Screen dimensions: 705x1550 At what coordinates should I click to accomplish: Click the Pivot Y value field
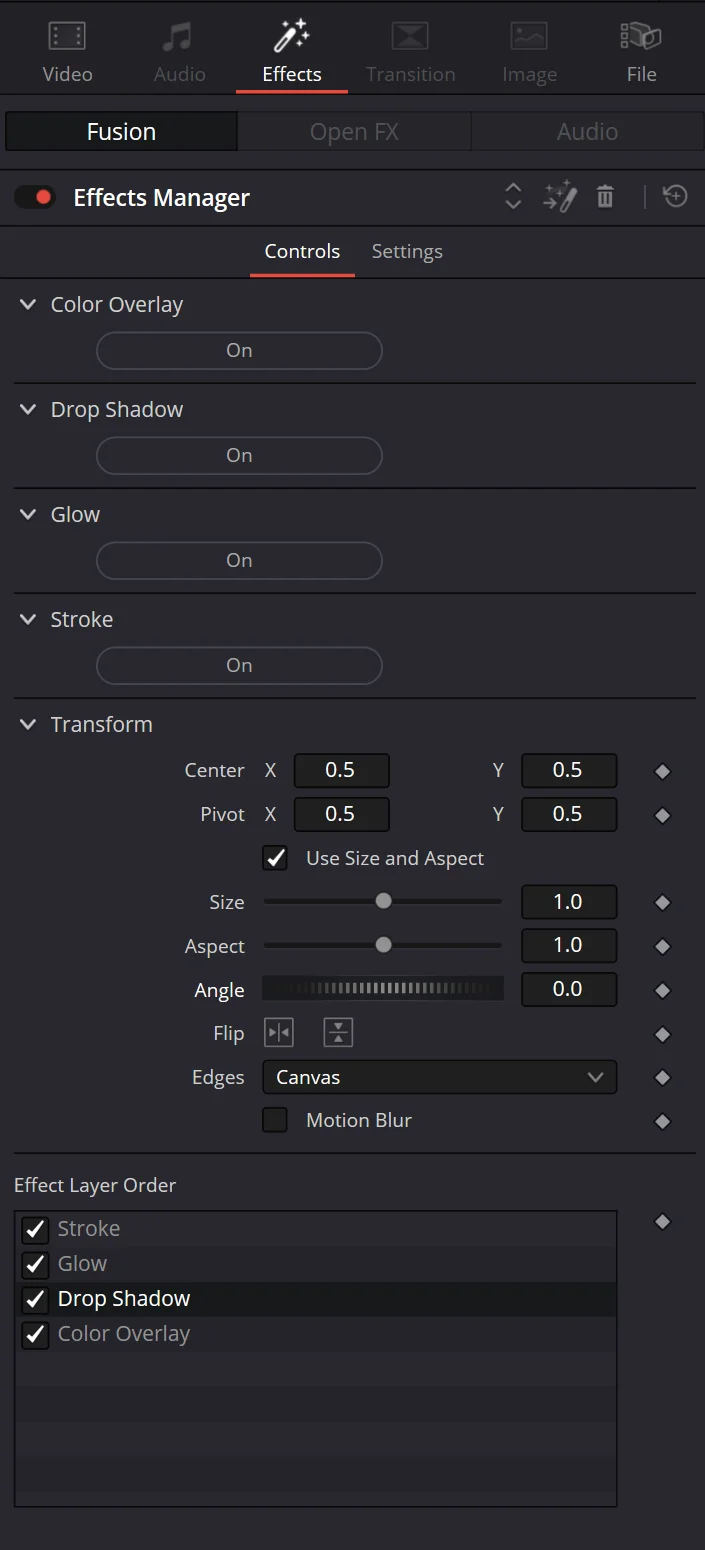[569, 815]
